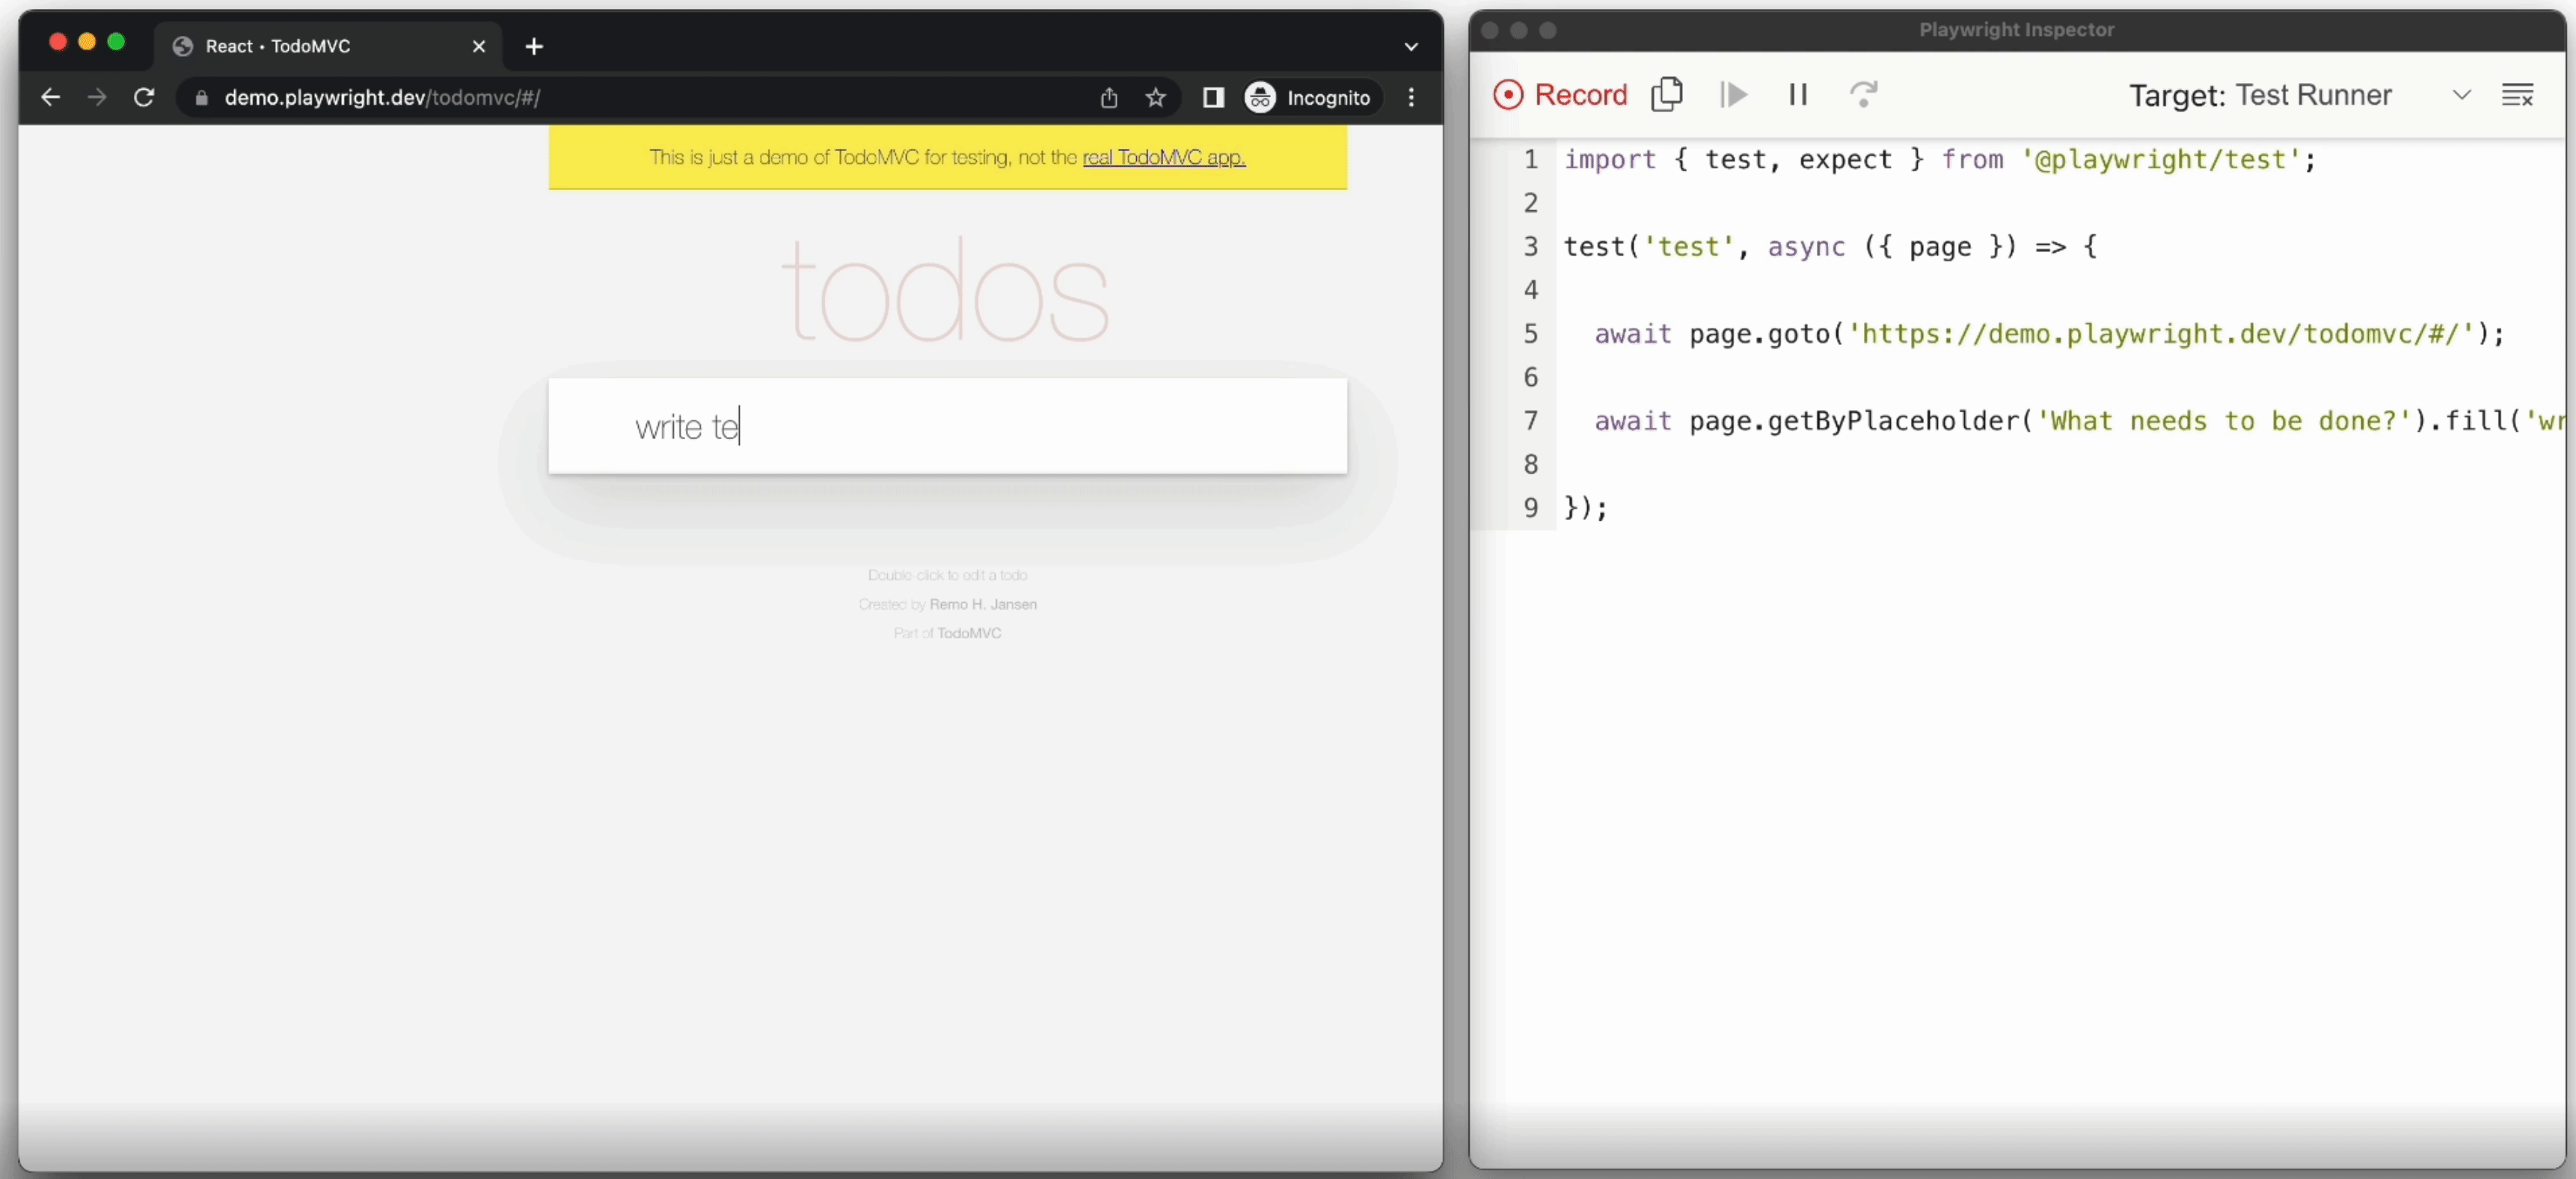Go back in the browser
Image resolution: width=2576 pixels, height=1179 pixels.
(x=50, y=97)
